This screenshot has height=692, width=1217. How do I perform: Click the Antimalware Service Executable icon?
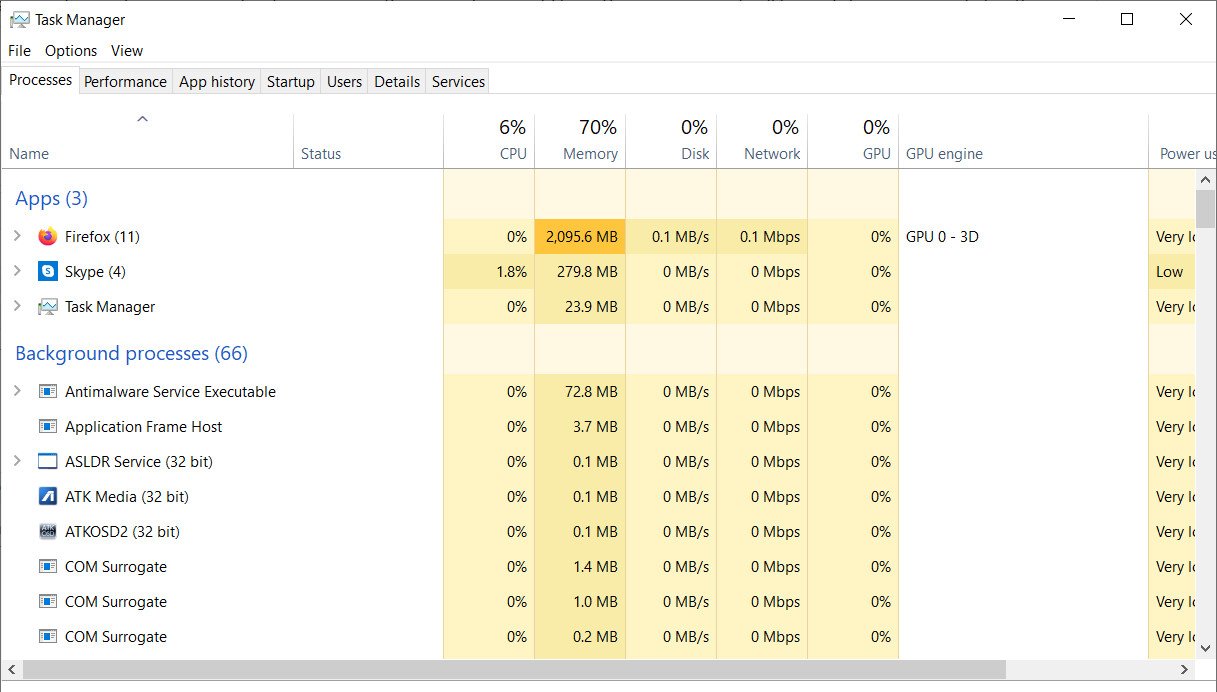tap(47, 392)
